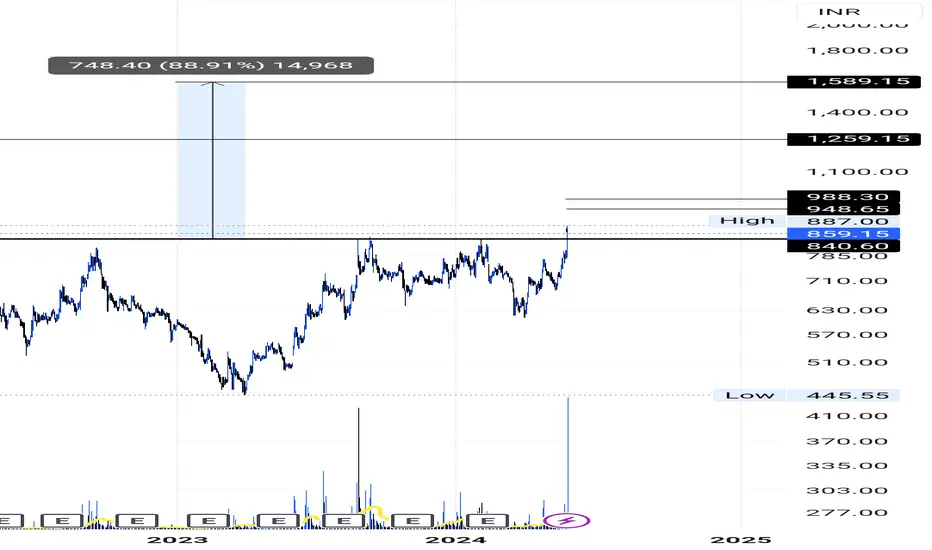The height and width of the screenshot is (550, 932).
Task: Click the E earnings marker nearest the 2024 label
Action: click(x=487, y=521)
